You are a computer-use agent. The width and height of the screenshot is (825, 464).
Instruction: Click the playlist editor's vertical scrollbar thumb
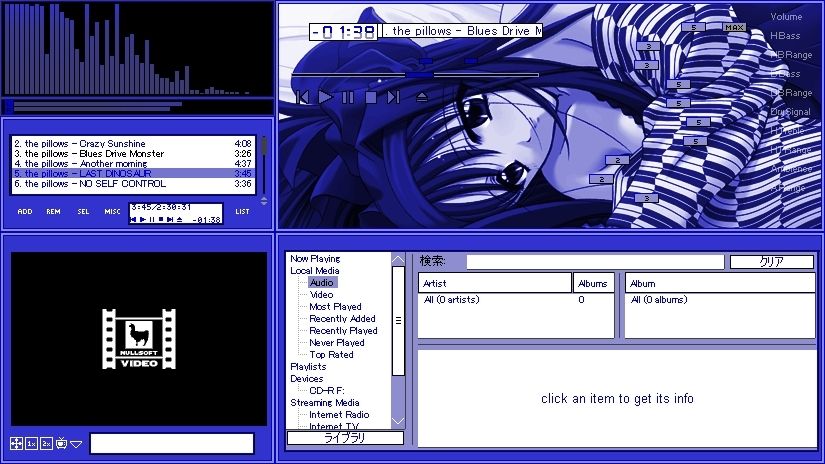pyautogui.click(x=264, y=146)
